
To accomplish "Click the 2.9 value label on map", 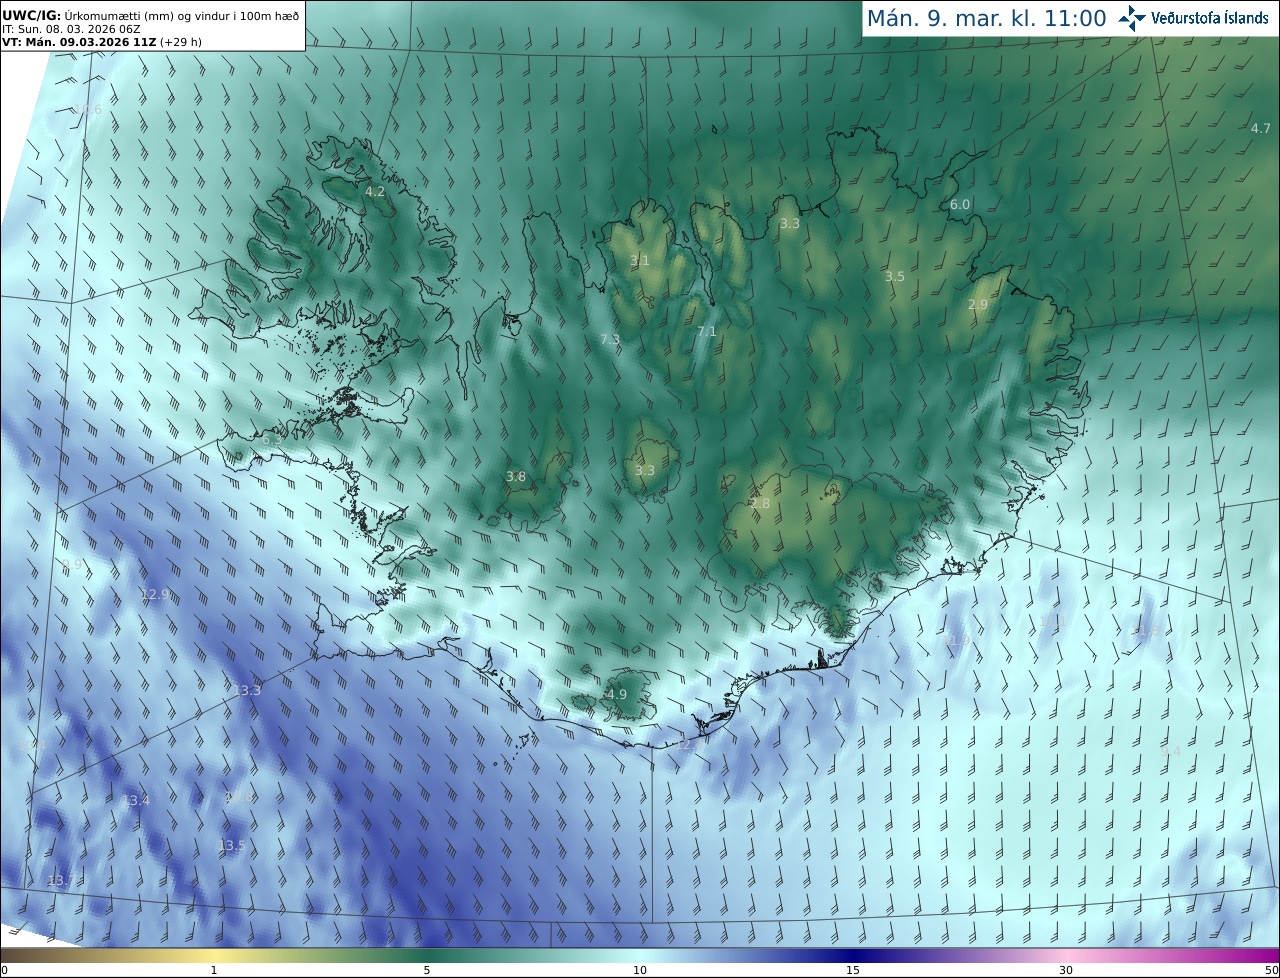I will click(x=978, y=304).
